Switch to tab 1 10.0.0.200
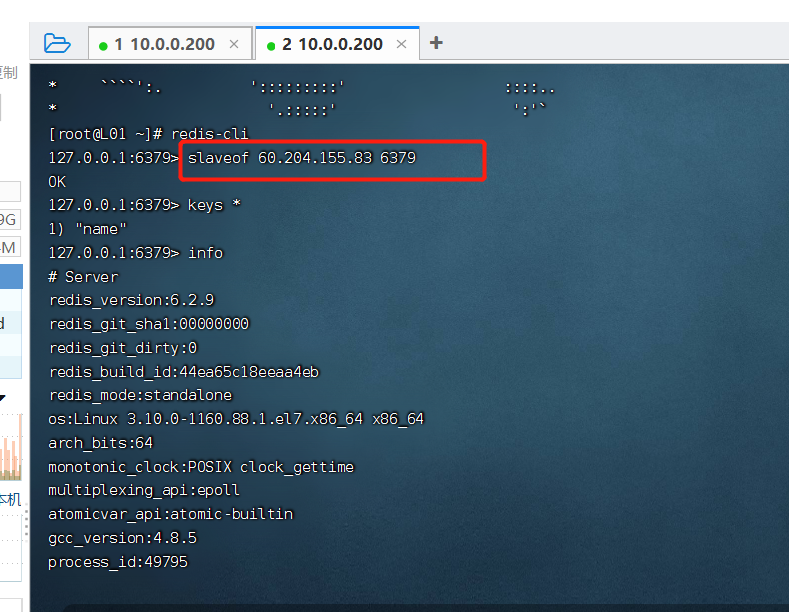 [x=170, y=44]
